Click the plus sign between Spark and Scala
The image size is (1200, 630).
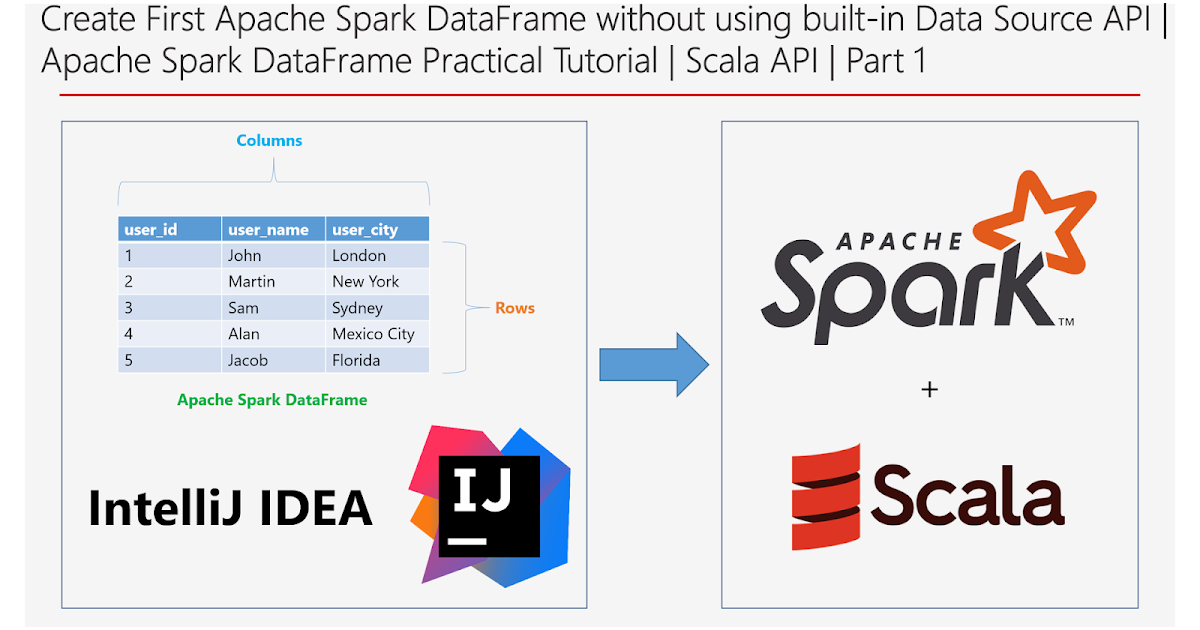click(930, 390)
